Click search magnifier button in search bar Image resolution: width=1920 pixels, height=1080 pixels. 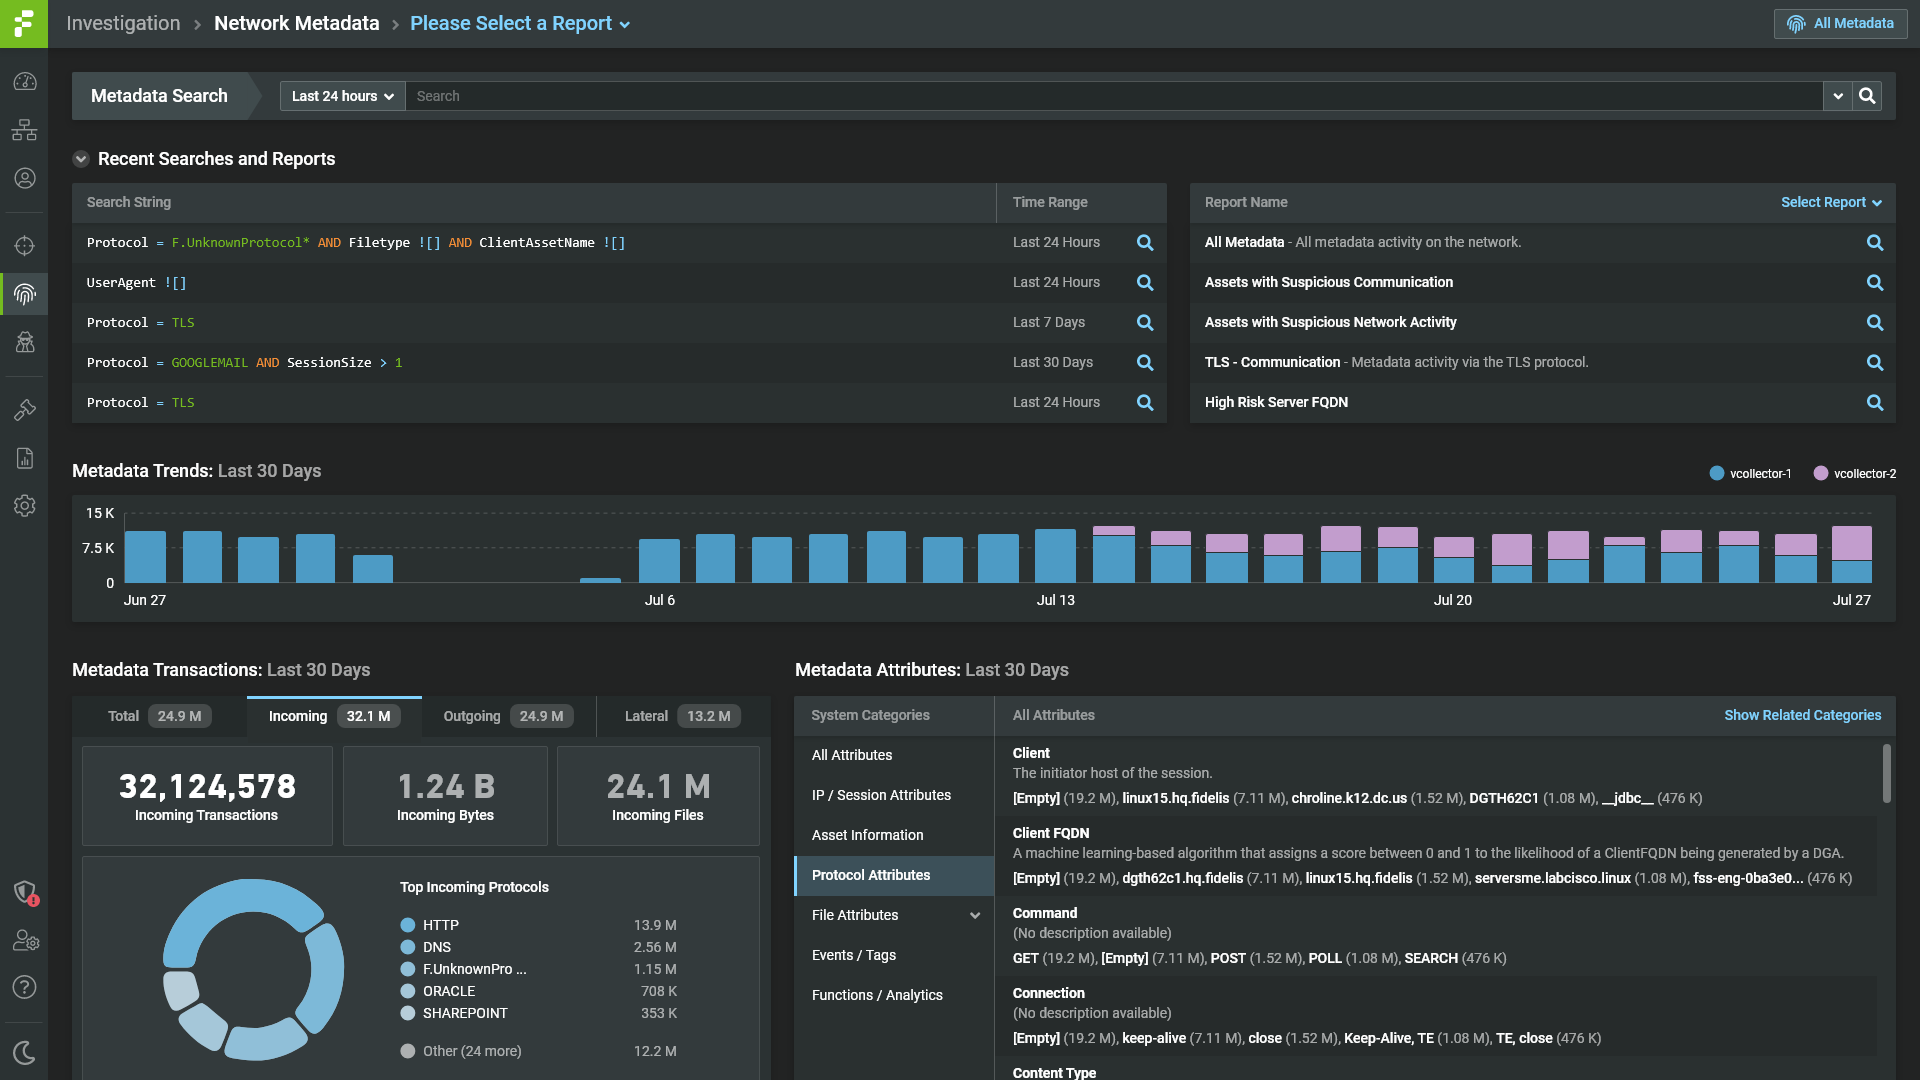click(1867, 96)
